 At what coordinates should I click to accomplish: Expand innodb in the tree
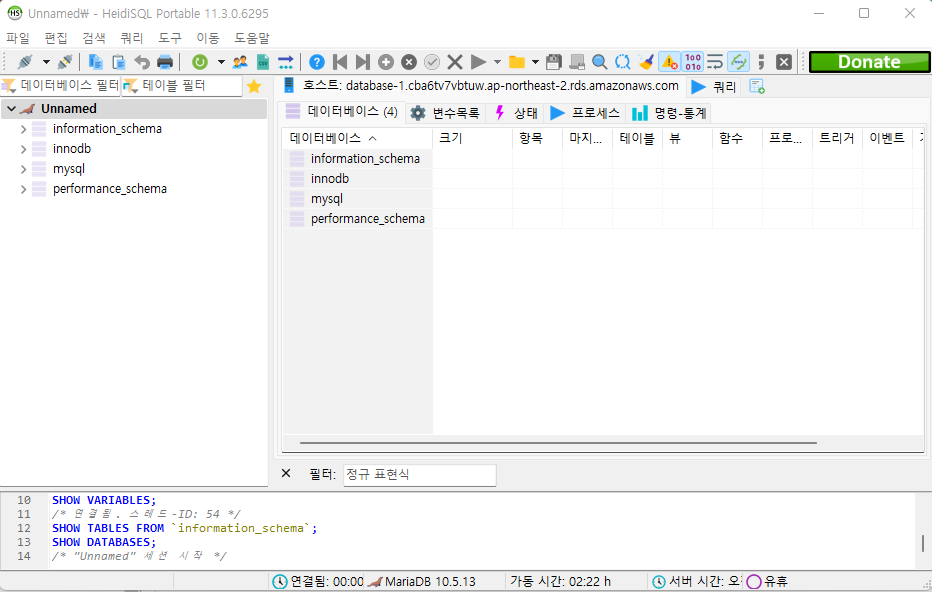(x=23, y=149)
